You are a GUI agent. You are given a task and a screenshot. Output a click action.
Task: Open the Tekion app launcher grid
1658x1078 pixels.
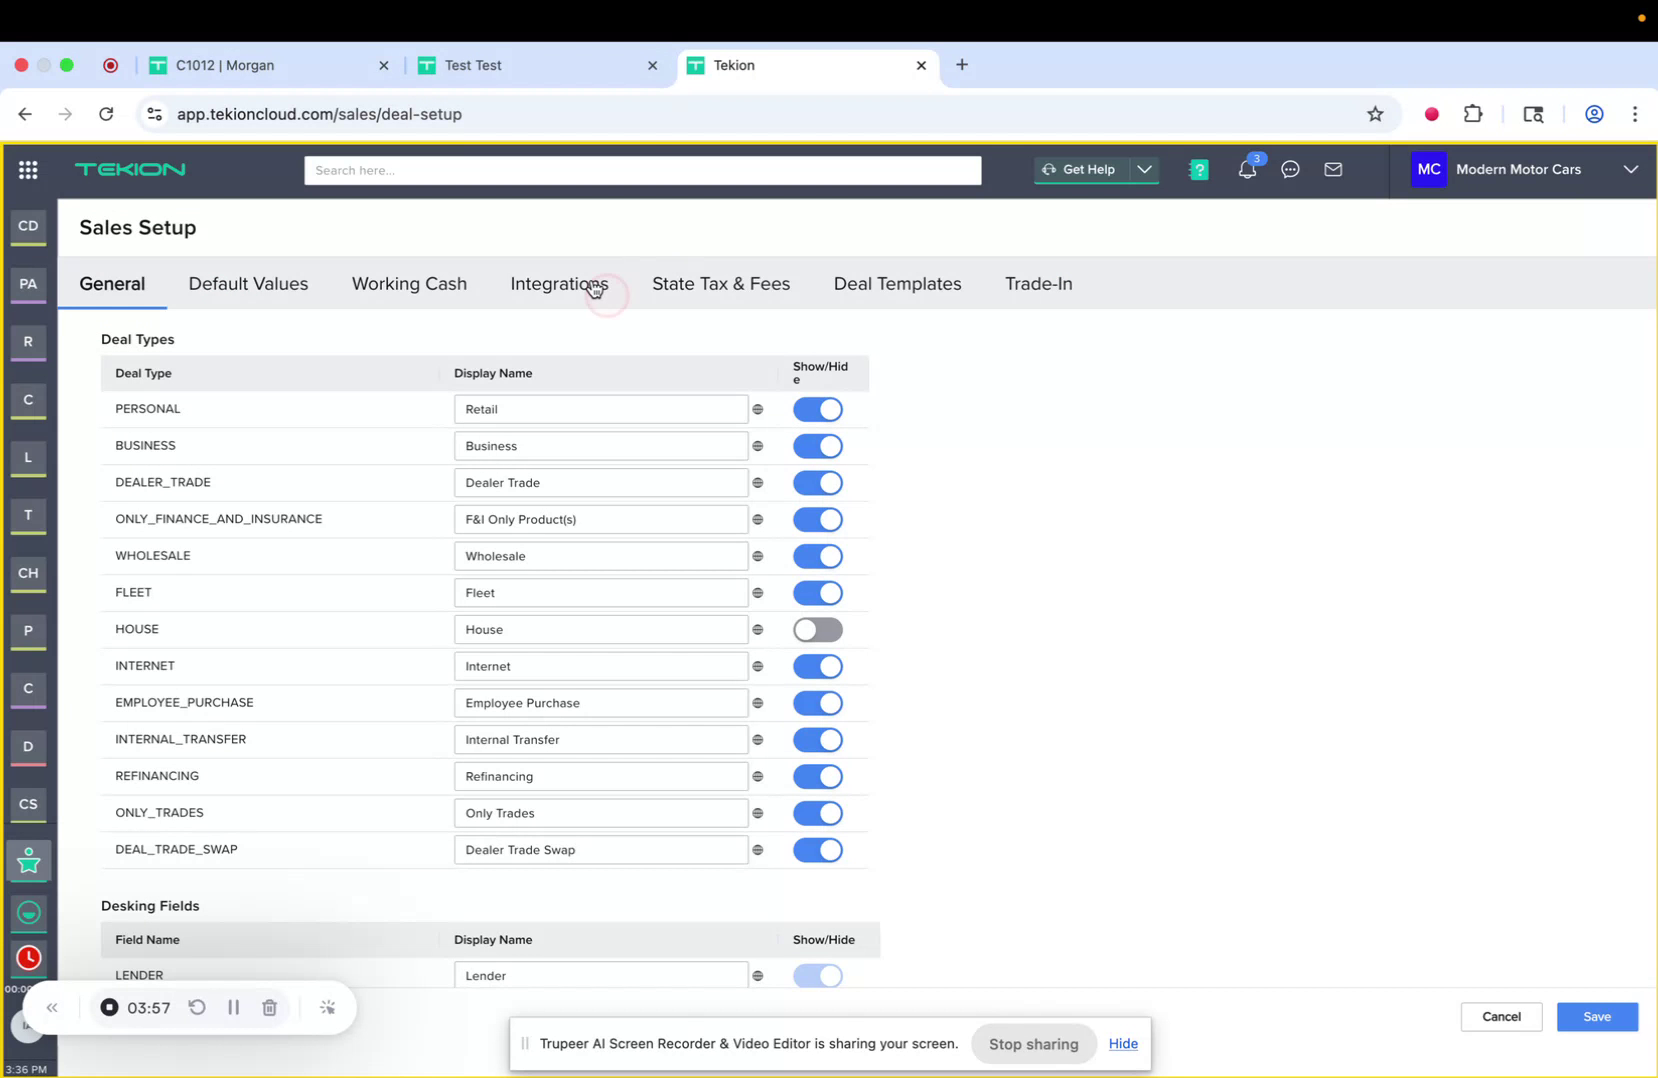tap(28, 170)
